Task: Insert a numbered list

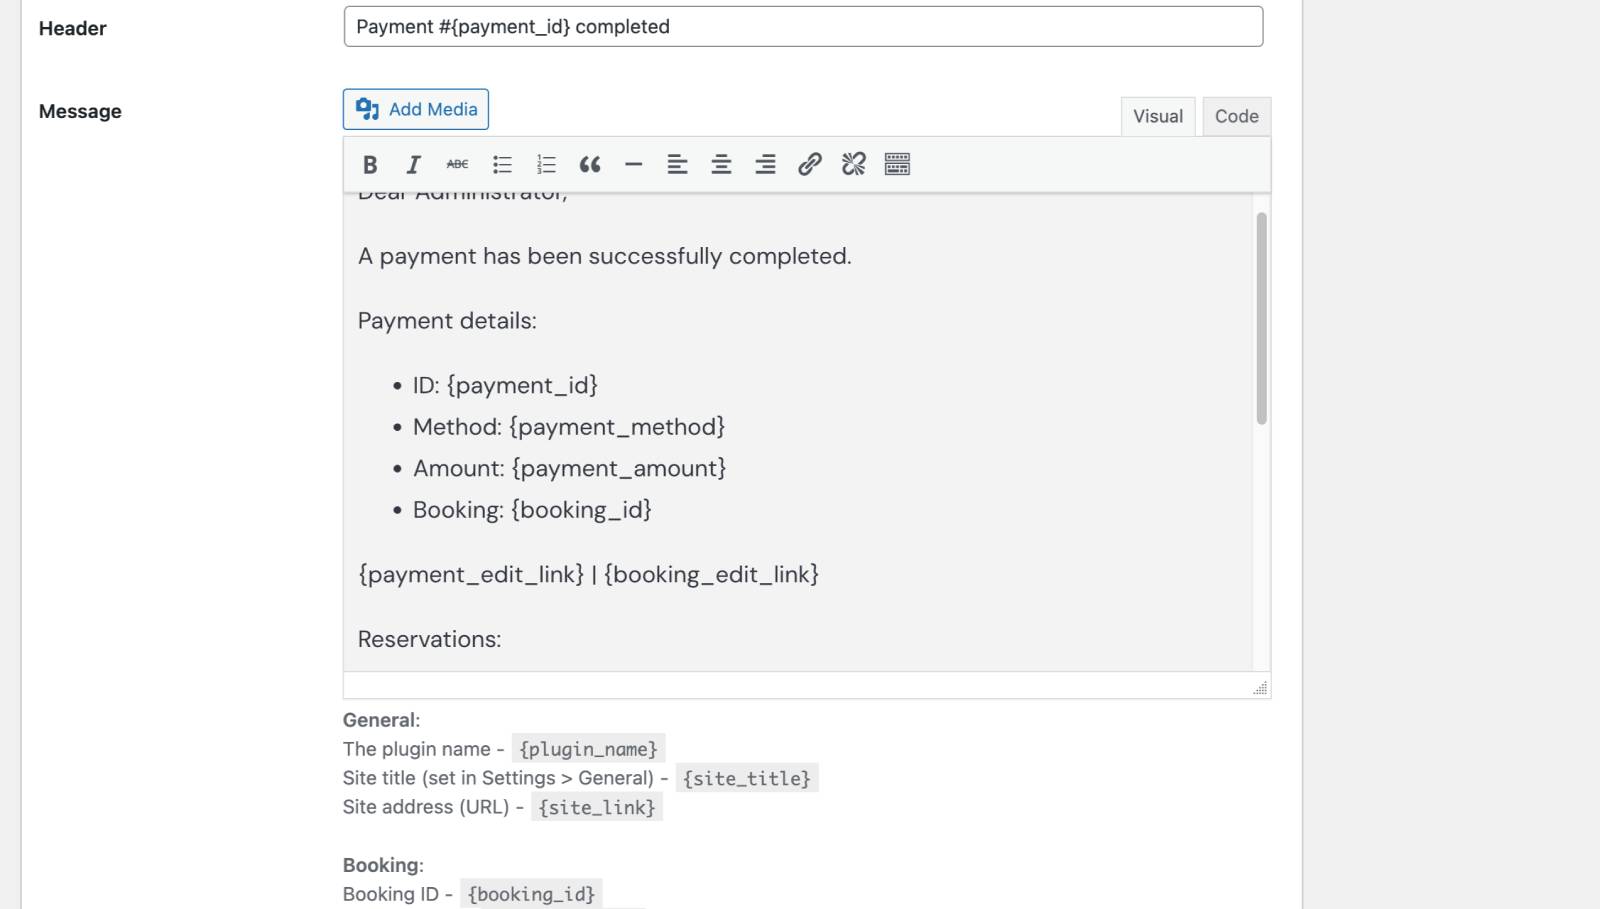Action: 546,165
